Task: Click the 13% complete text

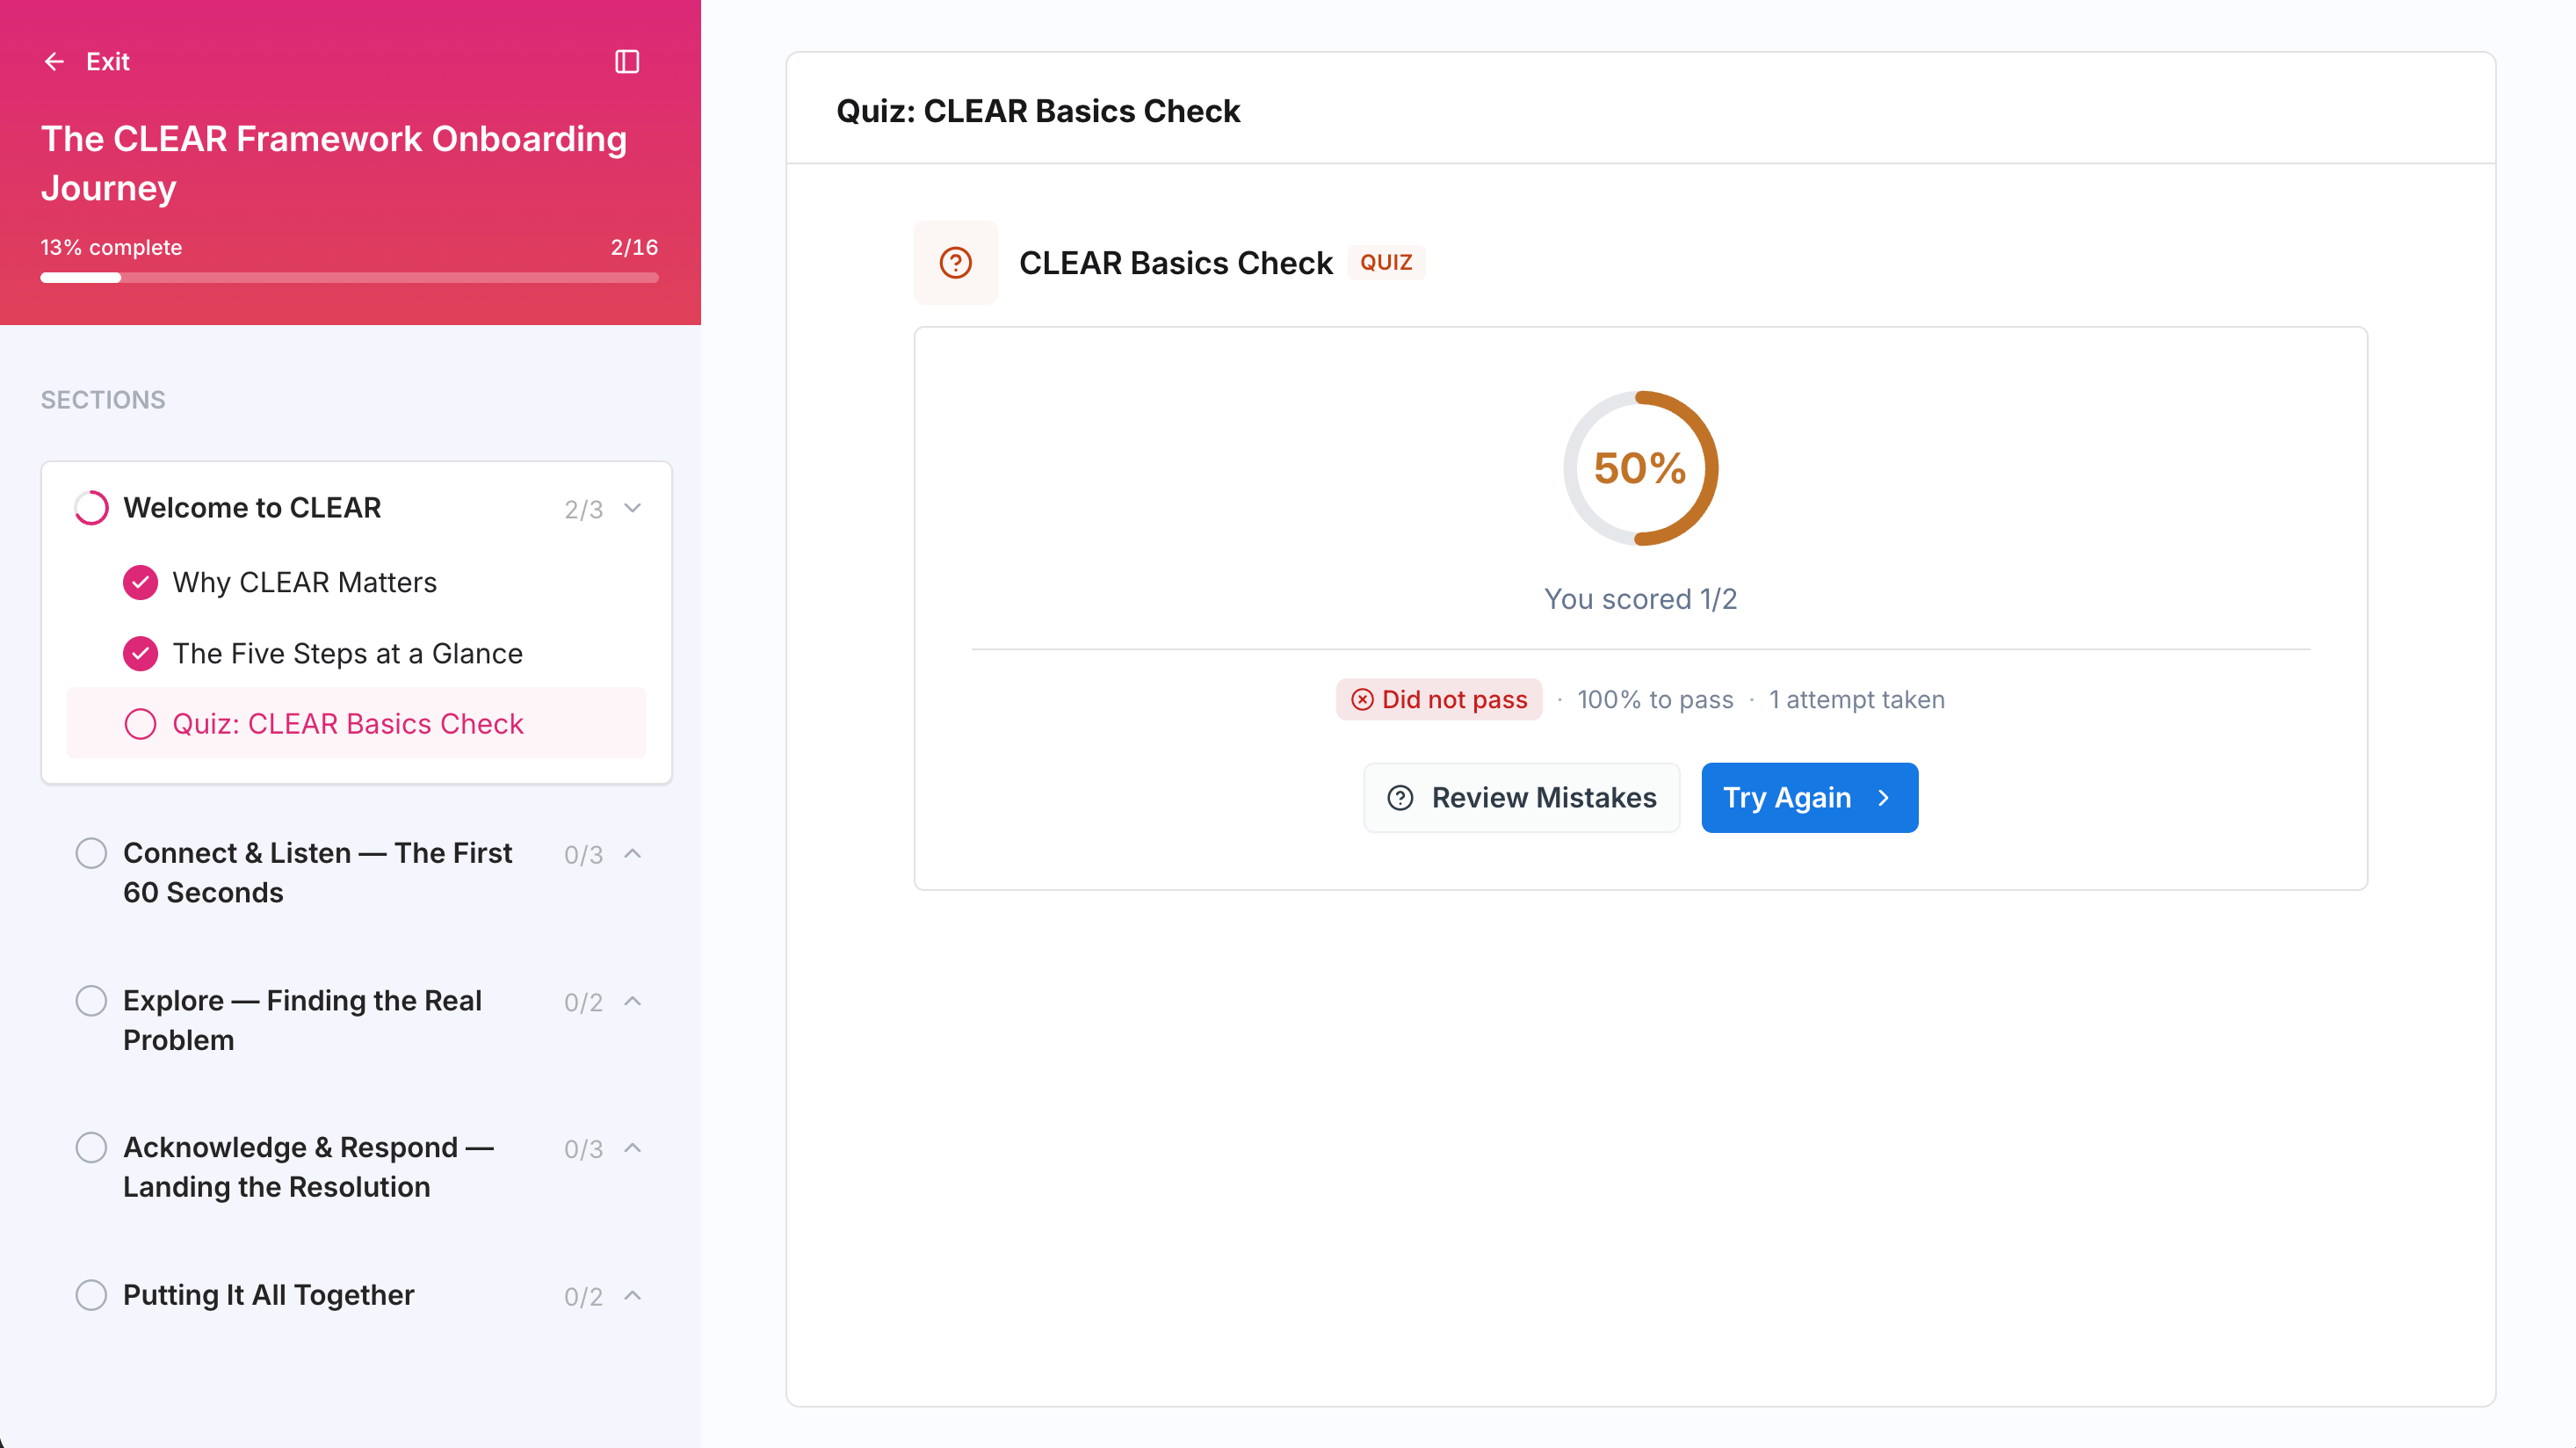Action: coord(111,247)
